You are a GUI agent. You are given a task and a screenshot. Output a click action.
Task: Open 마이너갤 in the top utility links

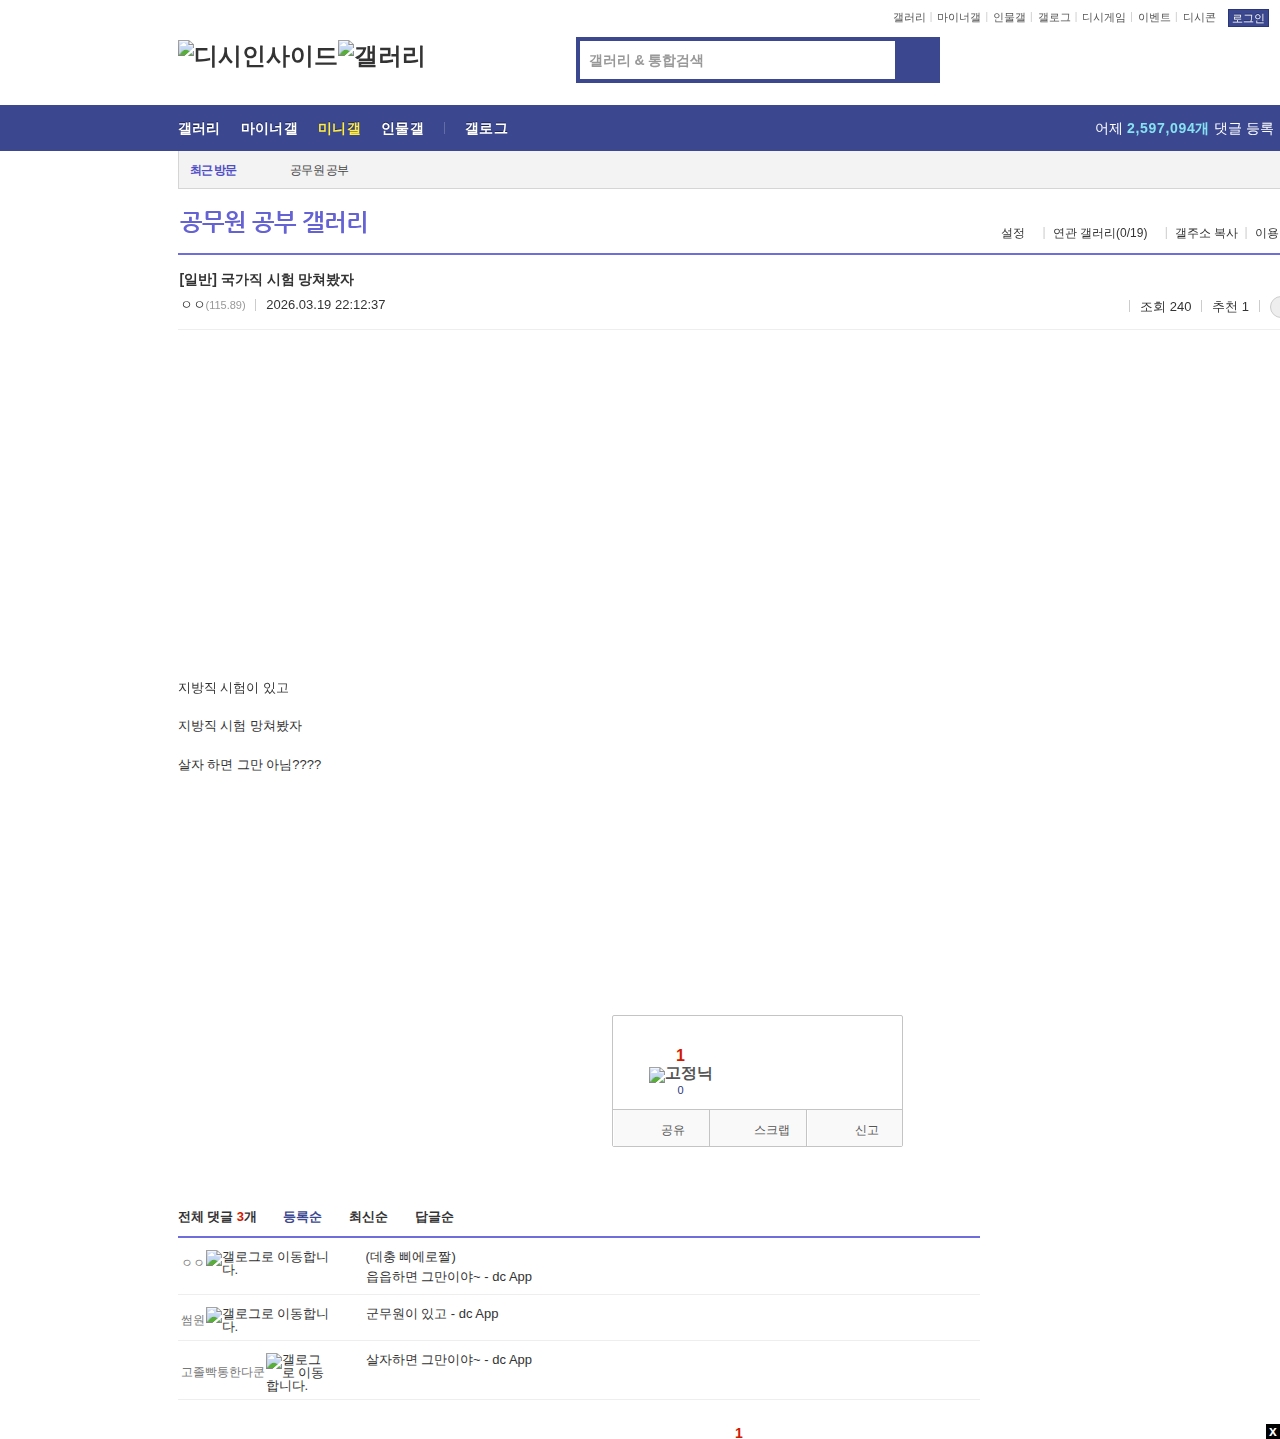point(958,18)
